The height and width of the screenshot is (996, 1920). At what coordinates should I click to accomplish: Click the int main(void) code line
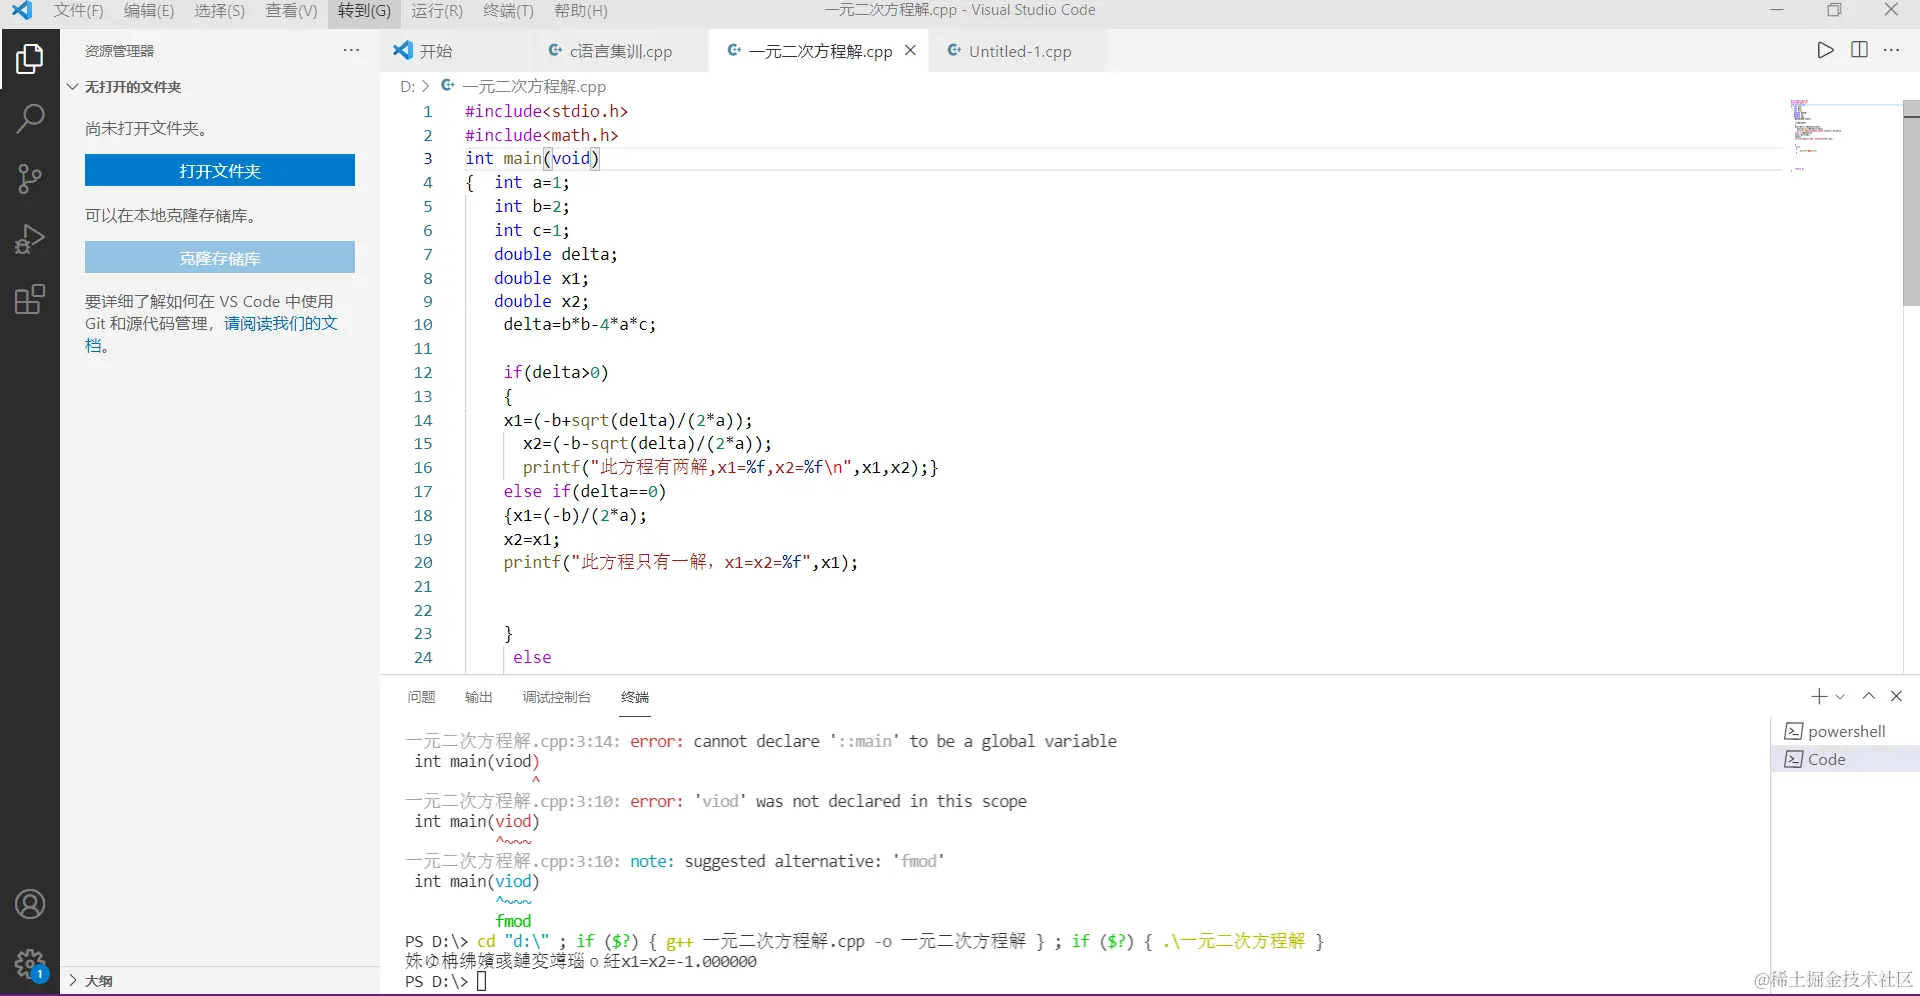[x=532, y=158]
